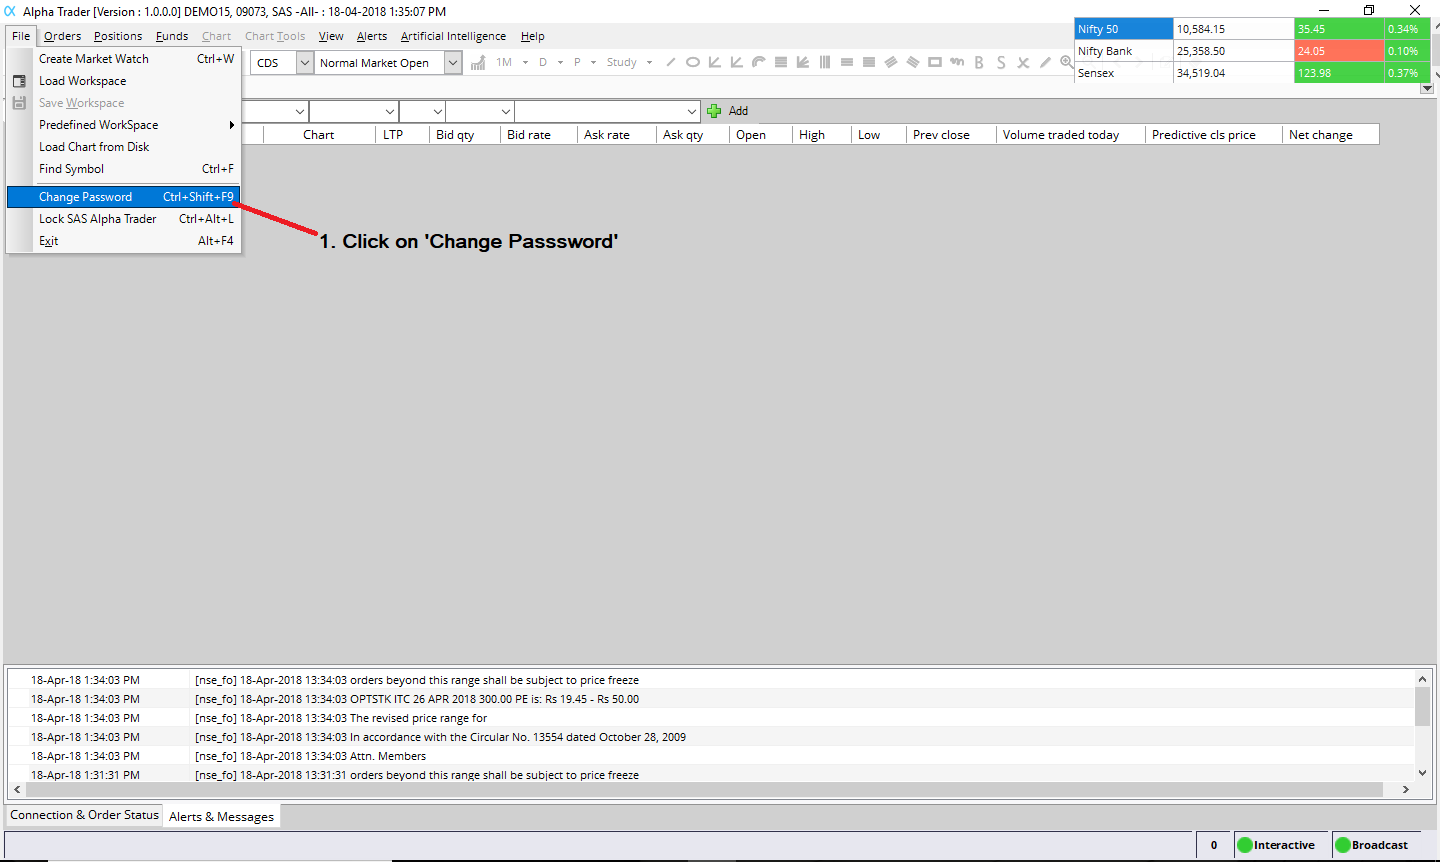Select the pencil tool in the toolbar
The width and height of the screenshot is (1440, 862).
pos(1045,62)
